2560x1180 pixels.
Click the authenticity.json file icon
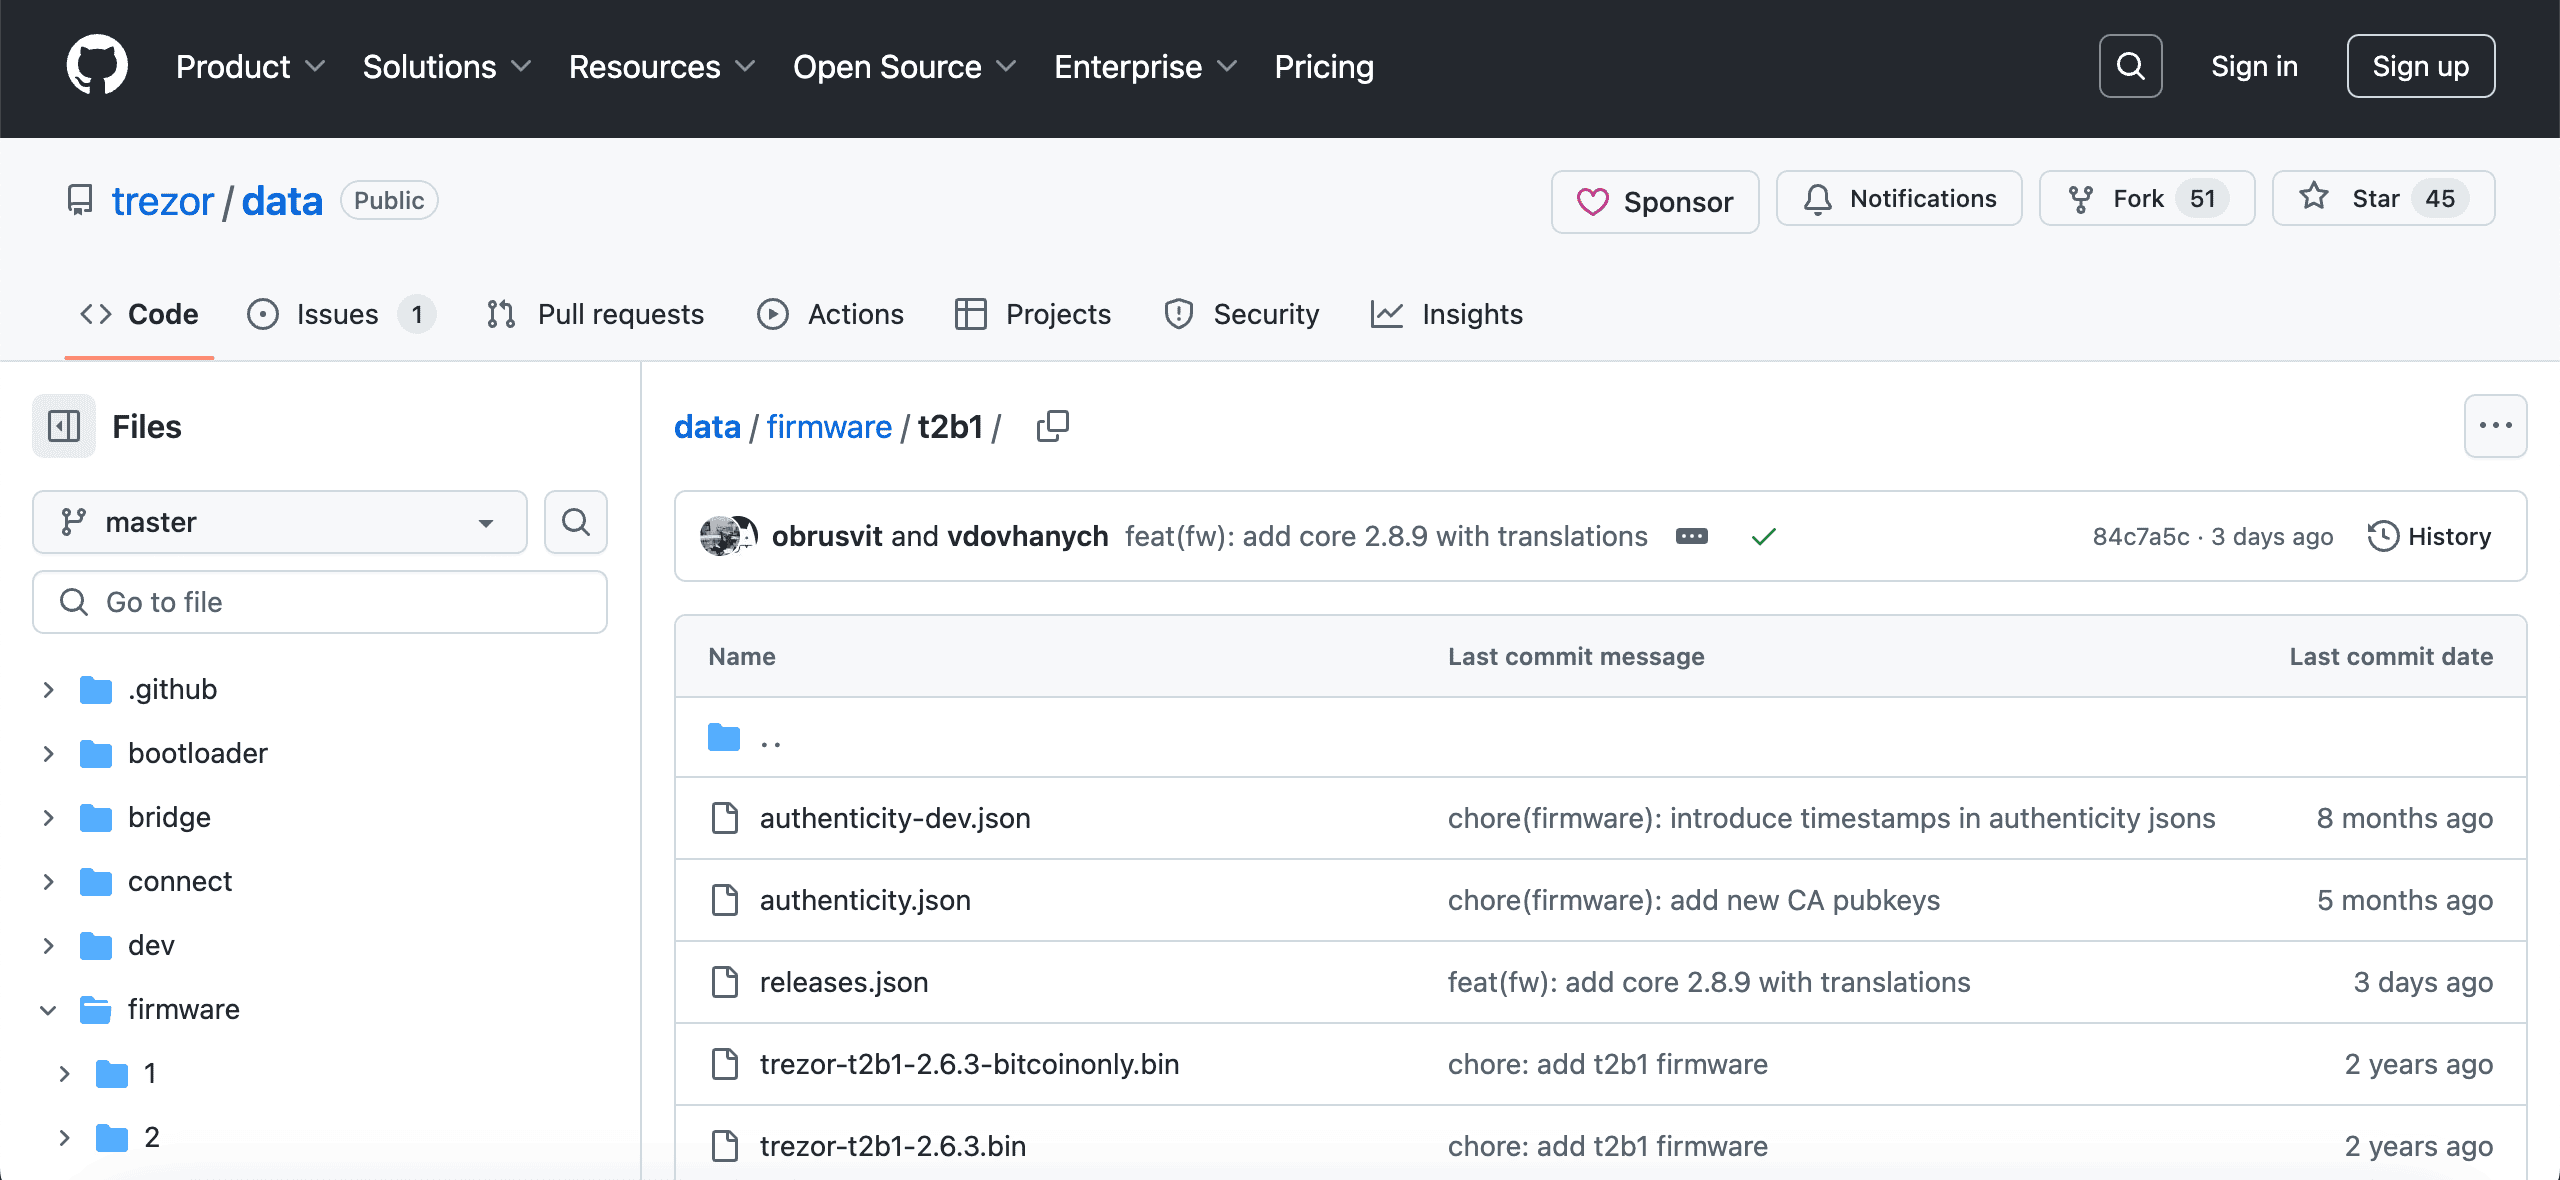click(x=724, y=900)
